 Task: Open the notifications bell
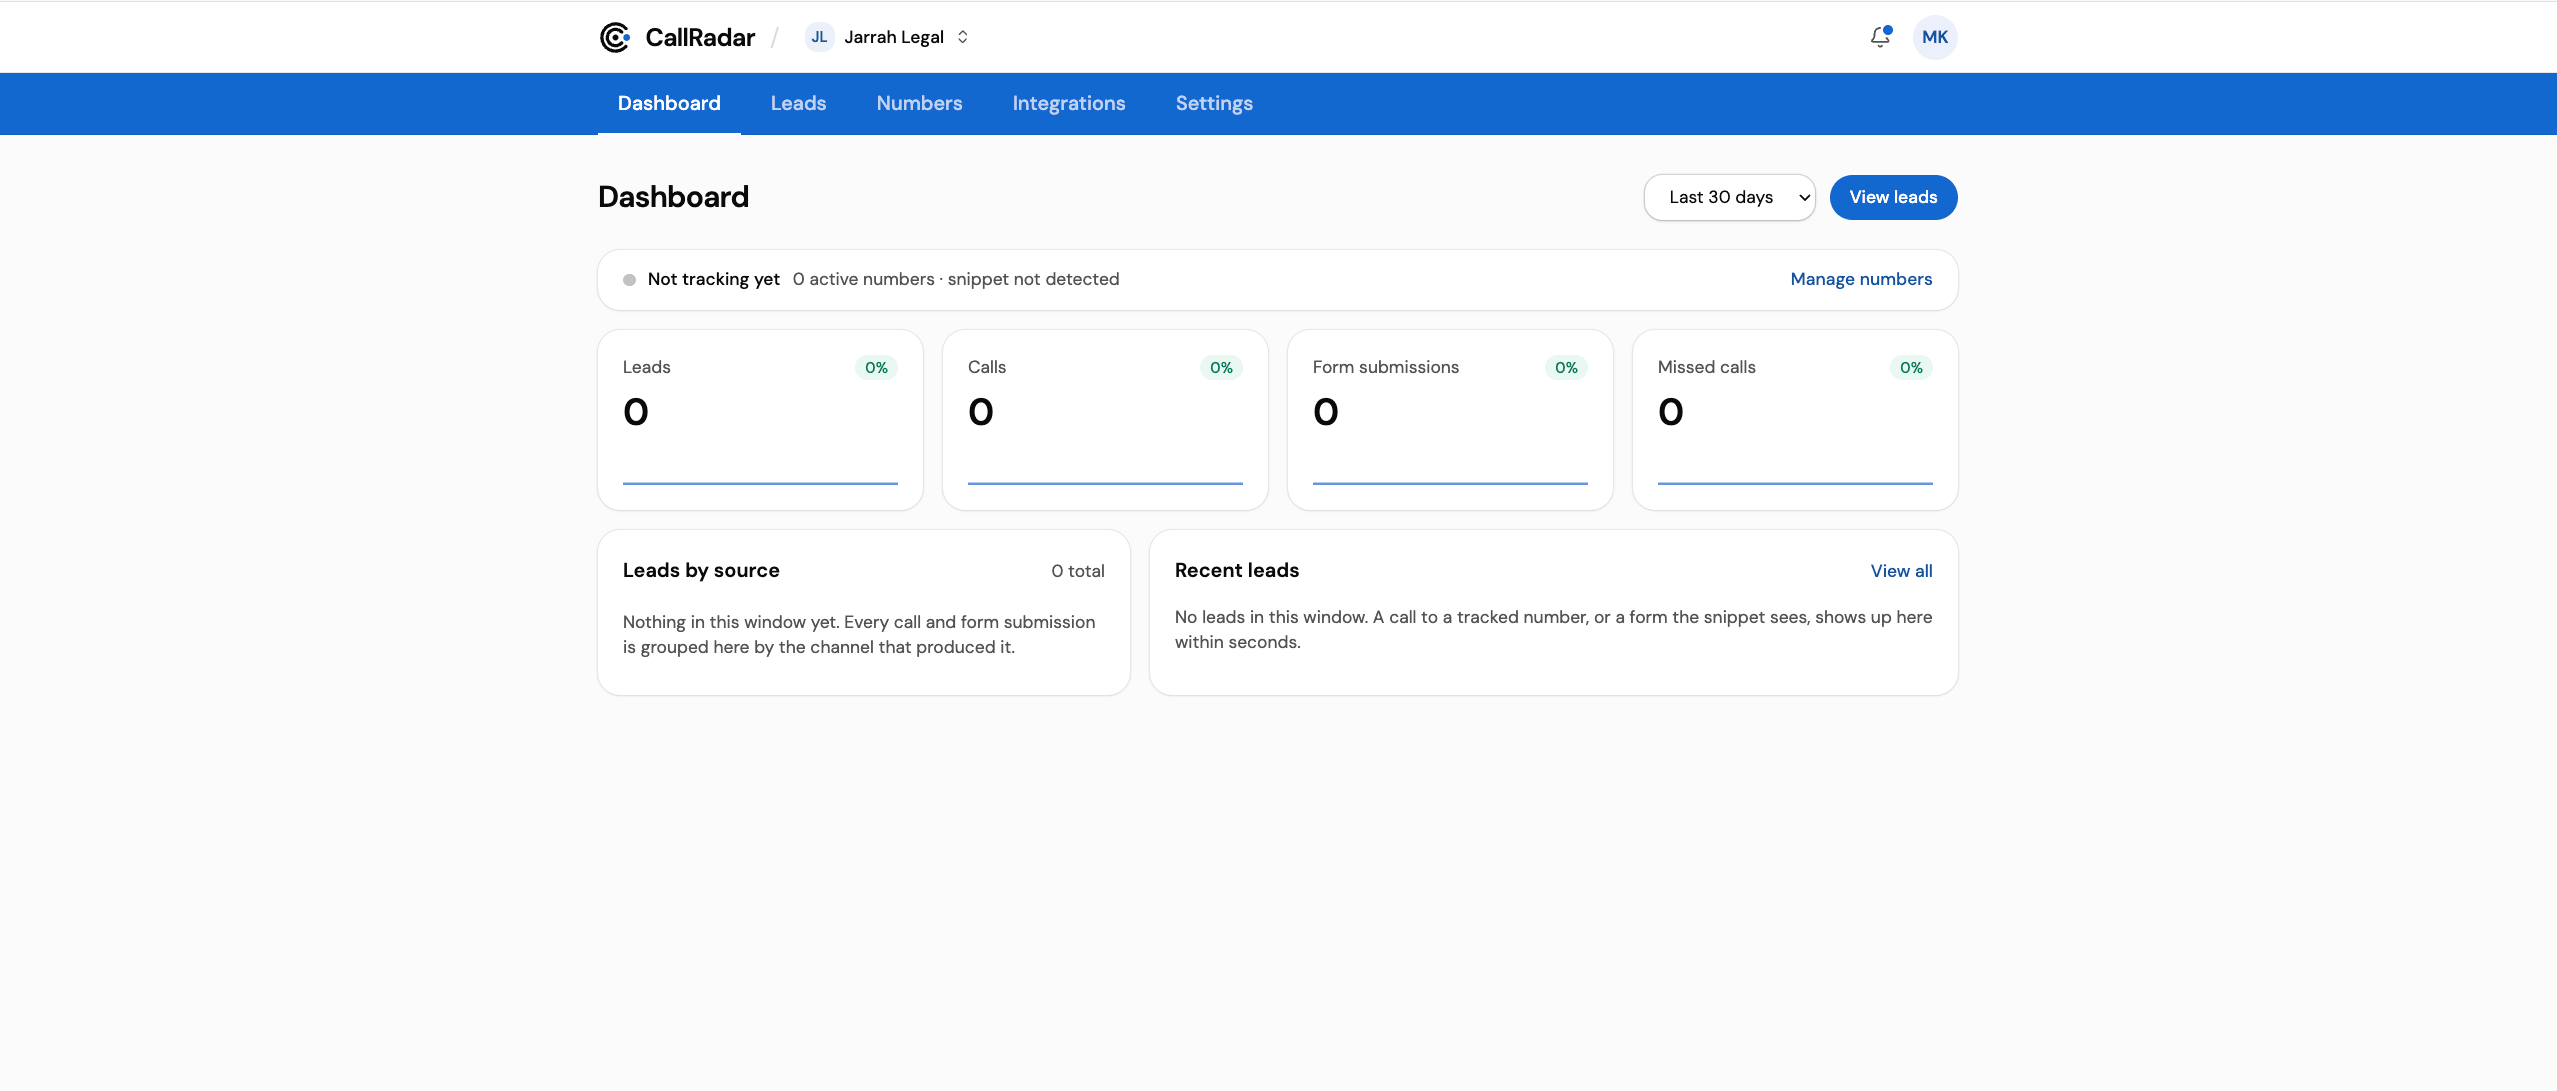(1881, 37)
